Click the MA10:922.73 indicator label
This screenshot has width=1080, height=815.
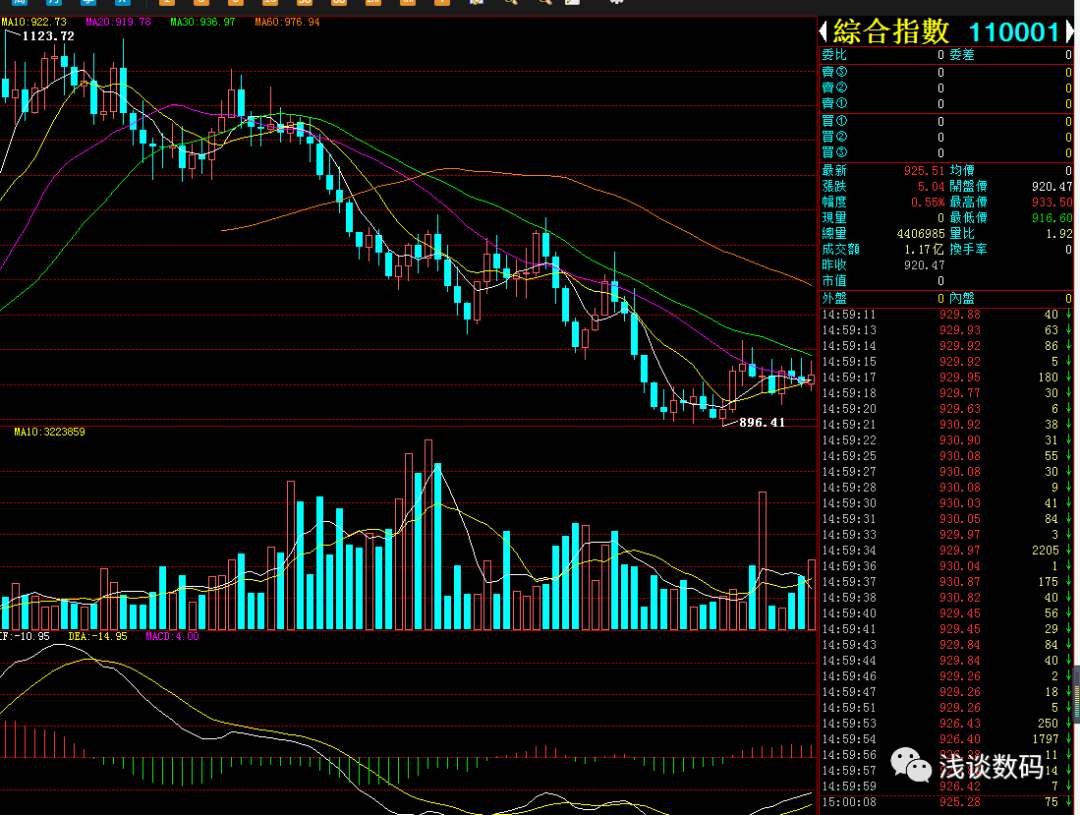click(34, 22)
